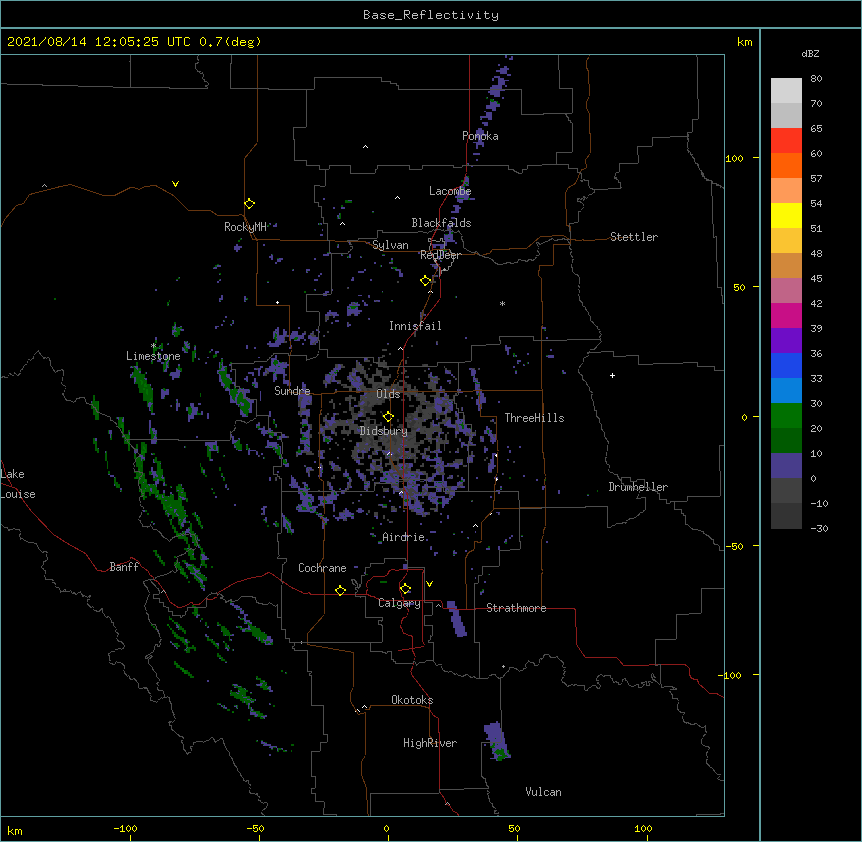Click the Okotoks label
This screenshot has width=862, height=842.
[x=412, y=700]
